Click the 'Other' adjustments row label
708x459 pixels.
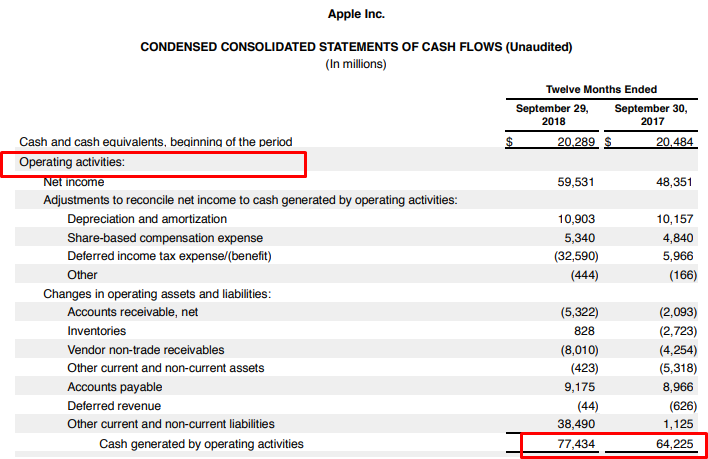click(x=82, y=275)
